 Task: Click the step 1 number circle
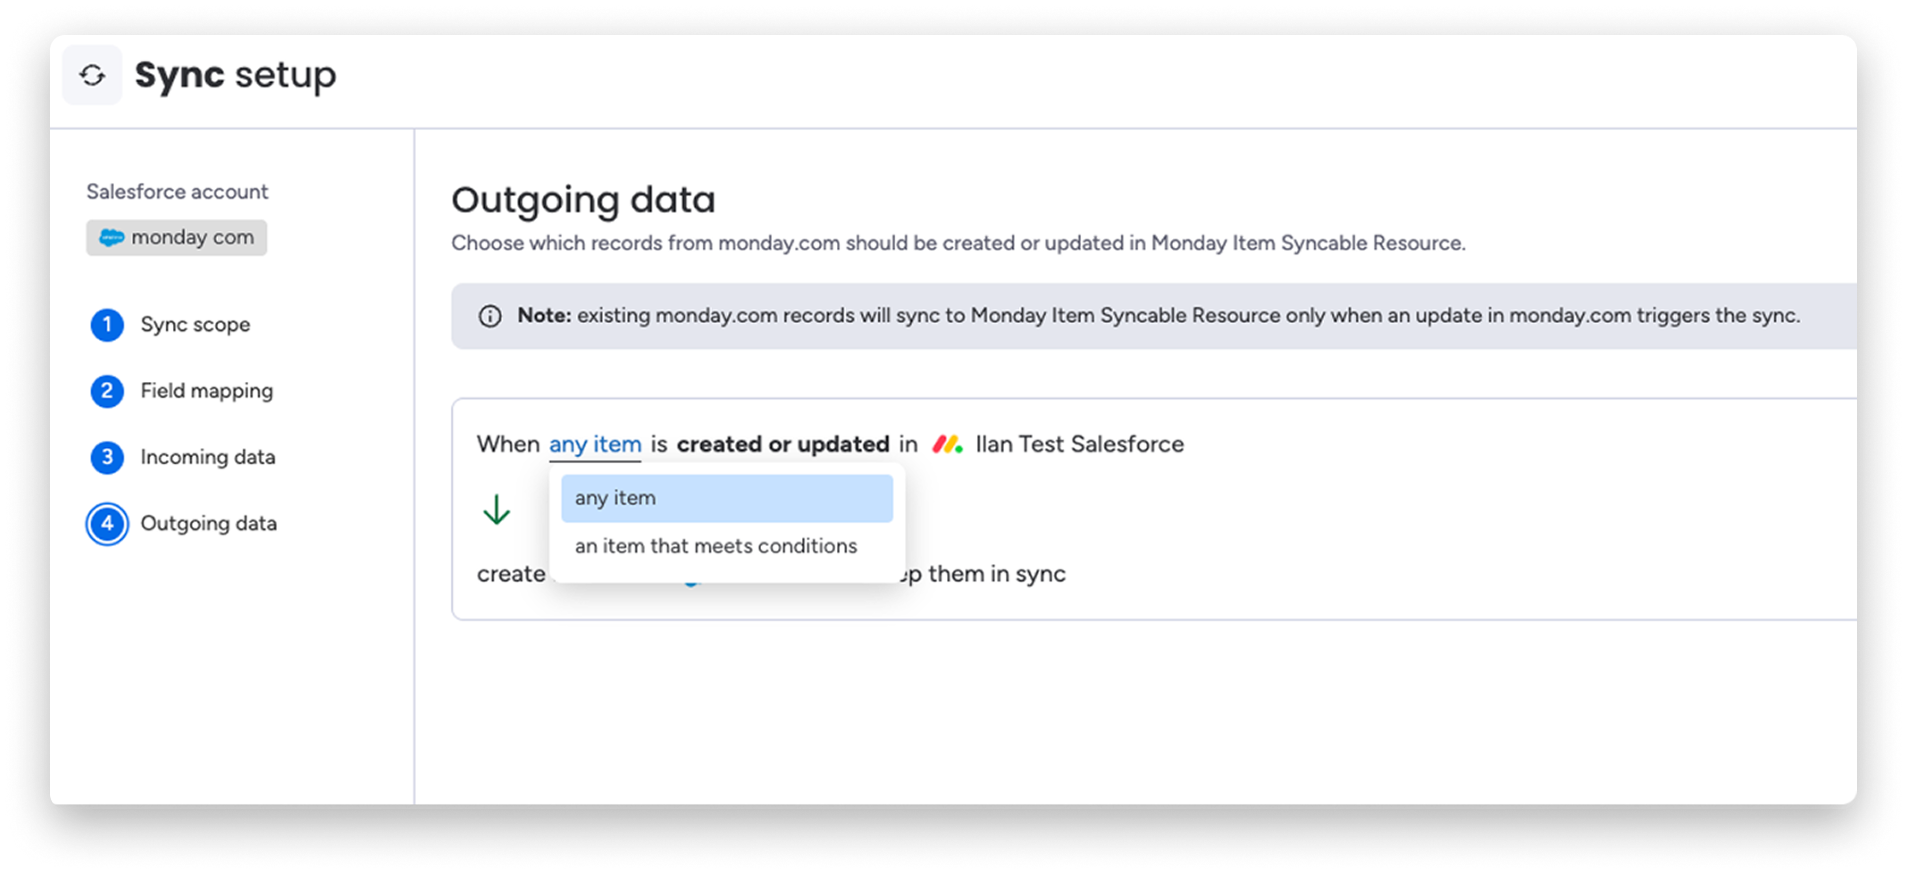(107, 325)
